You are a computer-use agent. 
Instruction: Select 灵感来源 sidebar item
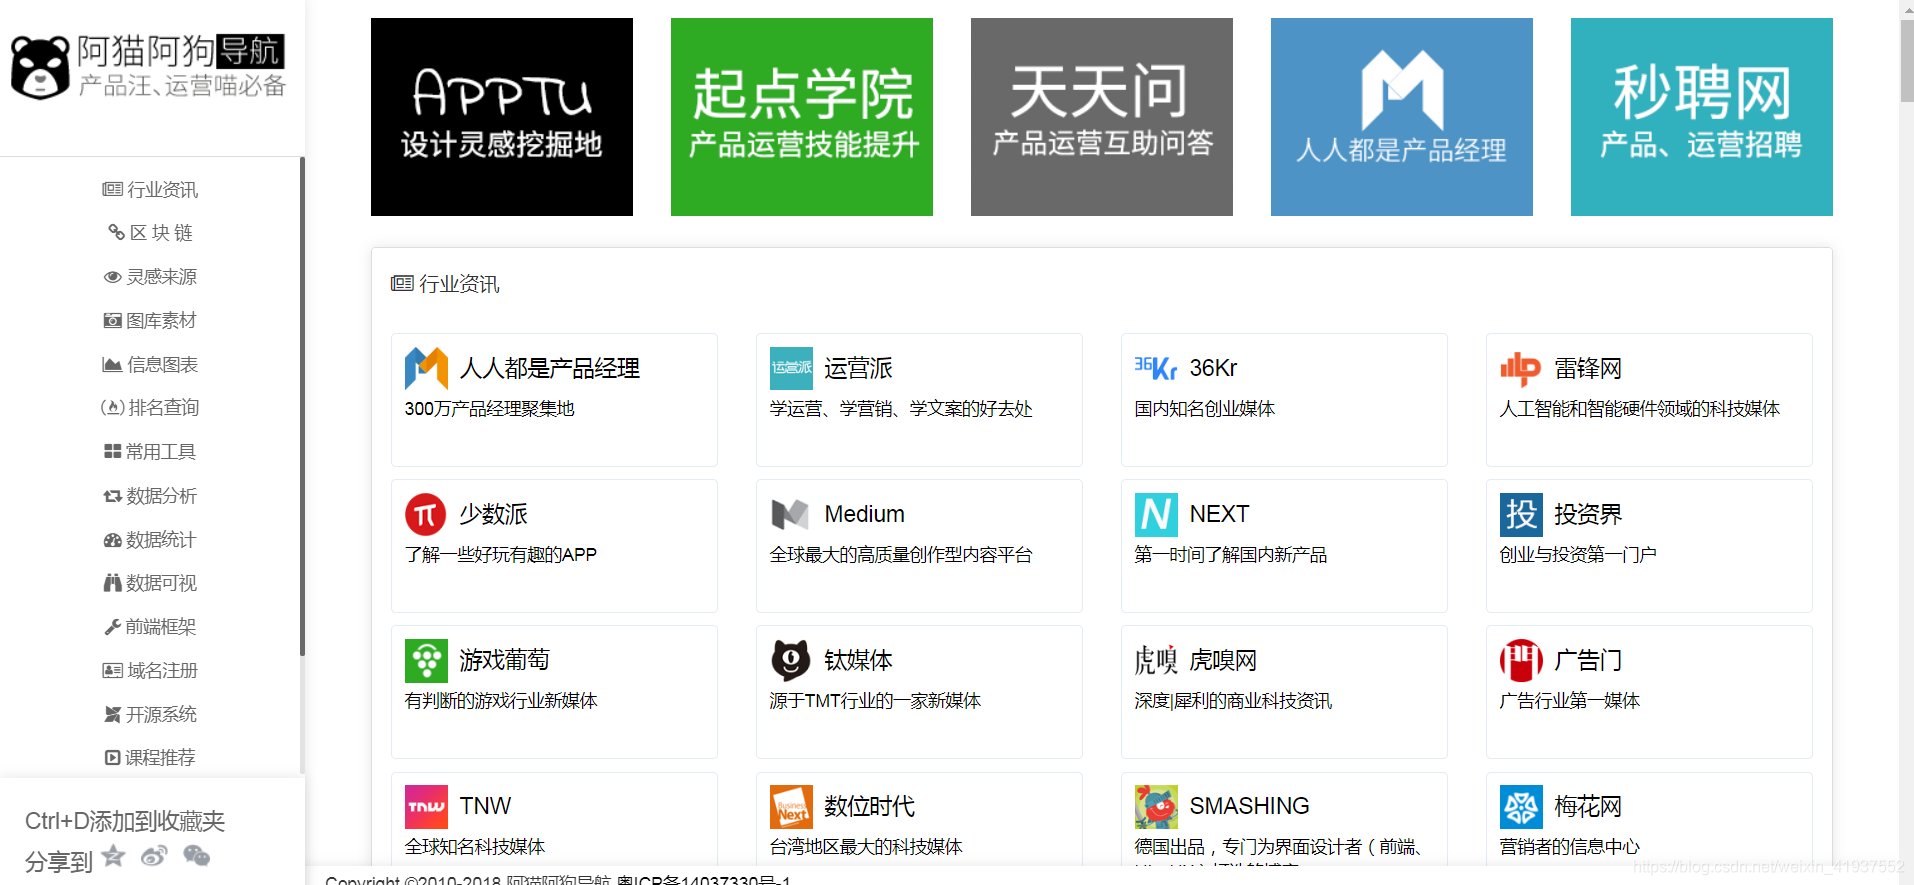(150, 277)
